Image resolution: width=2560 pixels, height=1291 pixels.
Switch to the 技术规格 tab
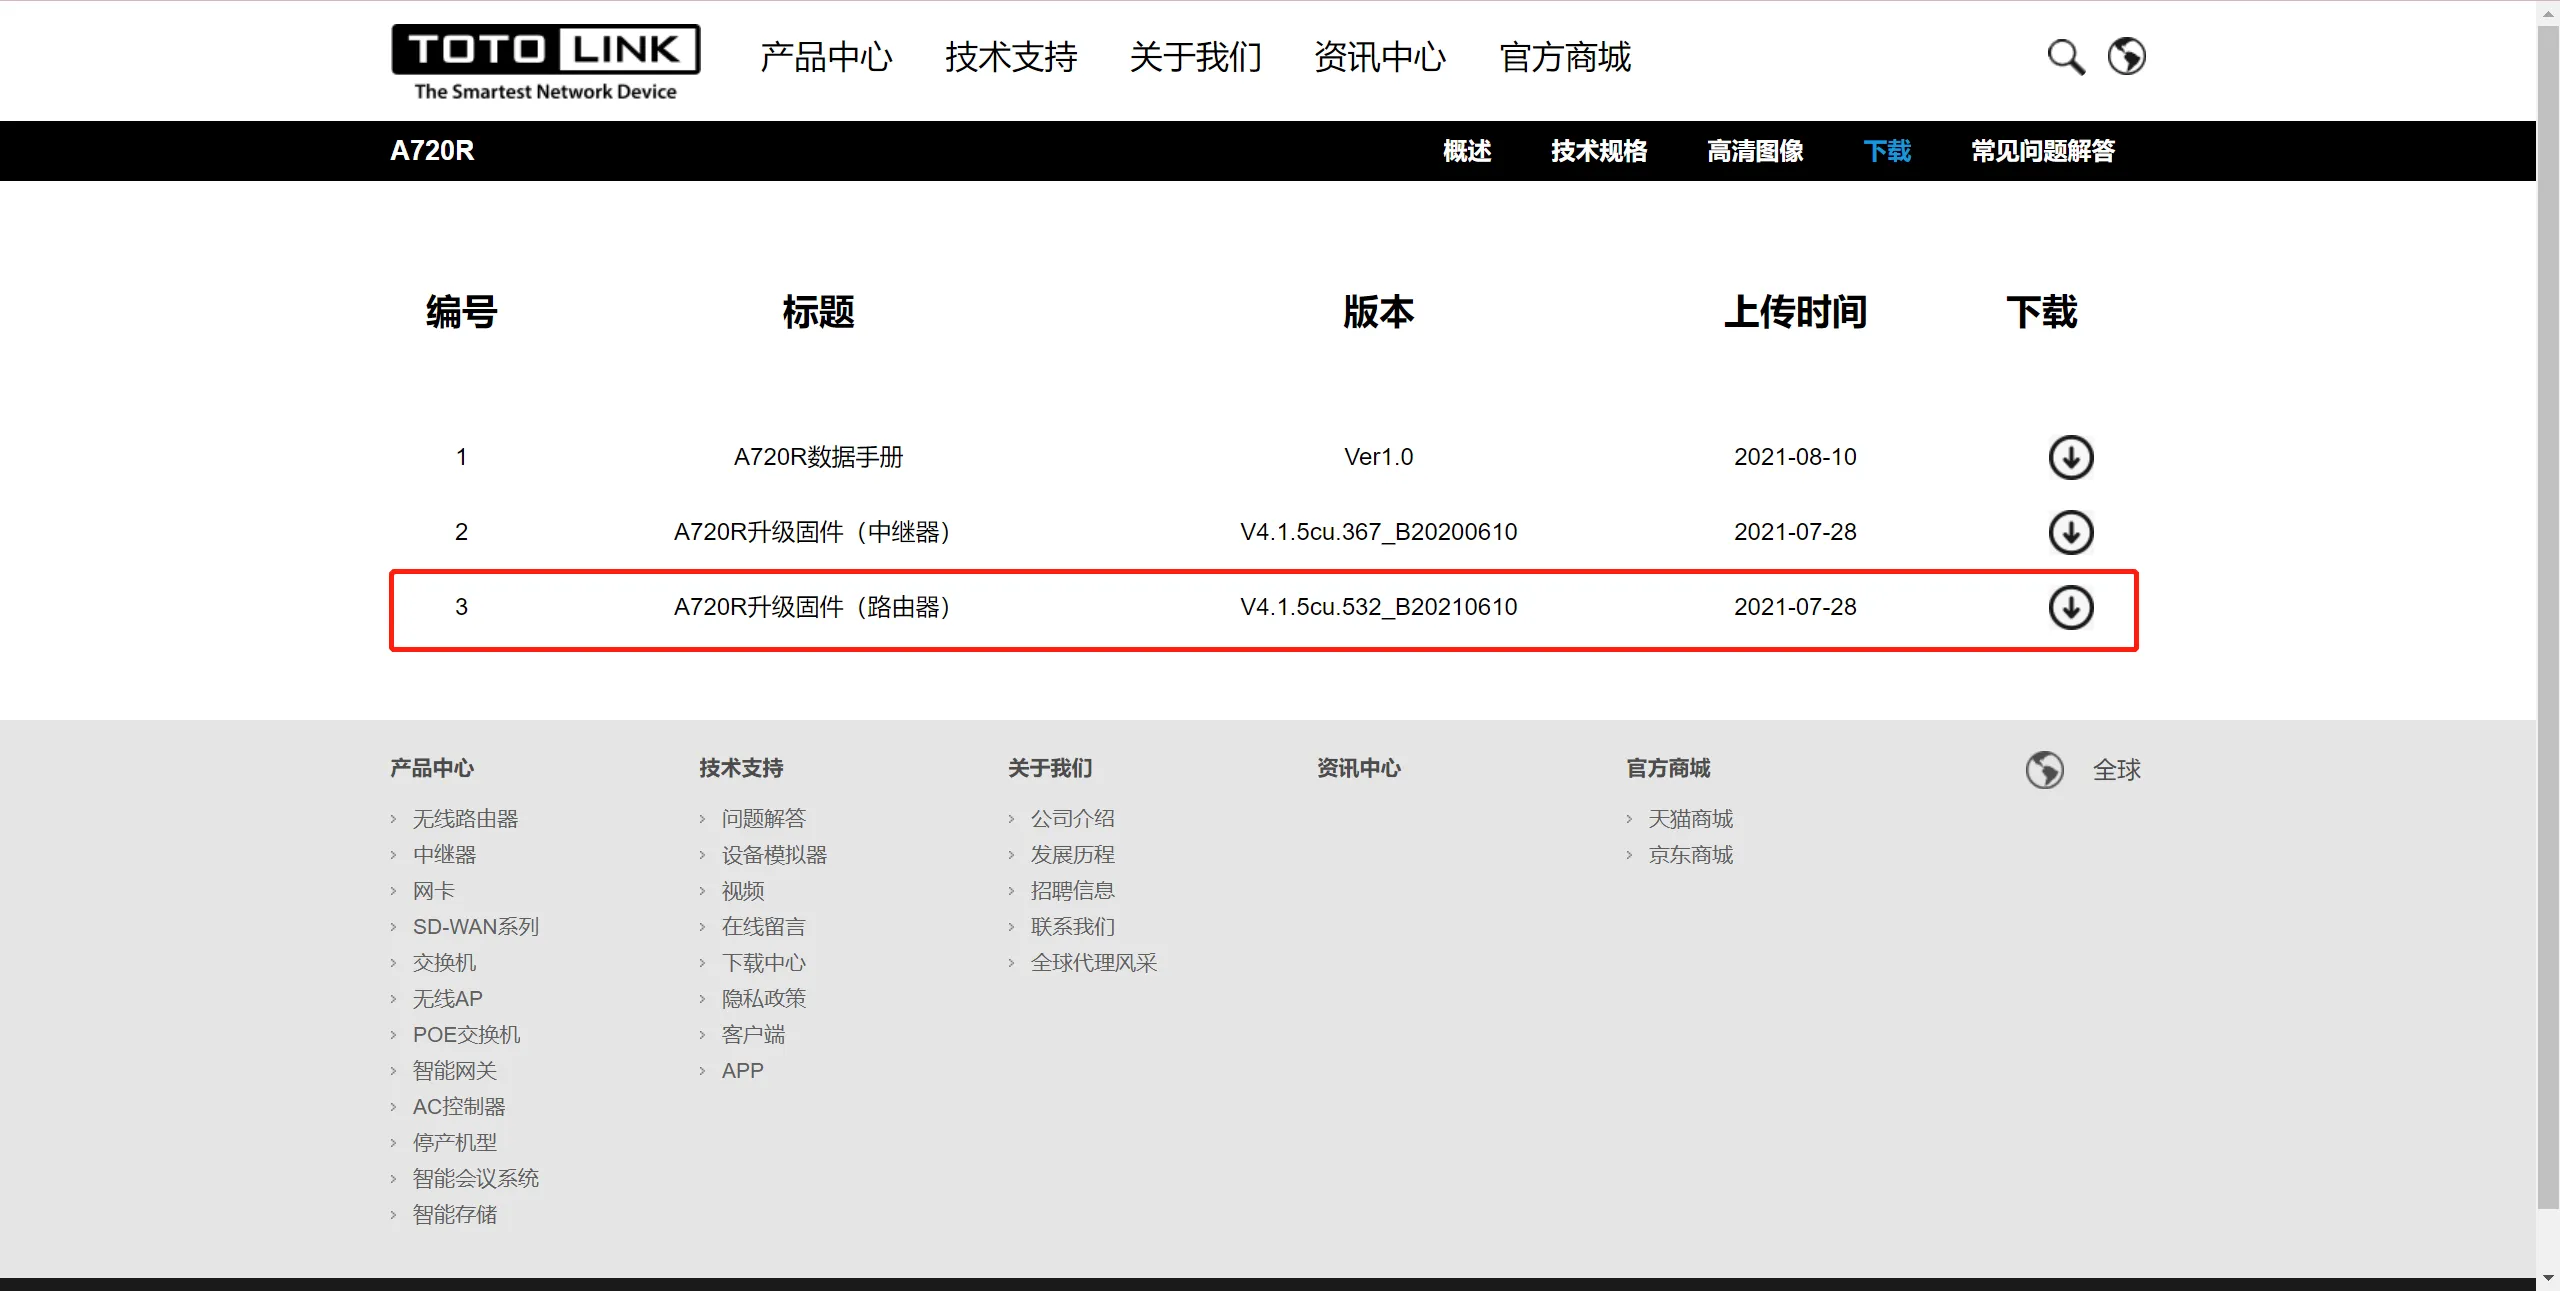coord(1598,151)
